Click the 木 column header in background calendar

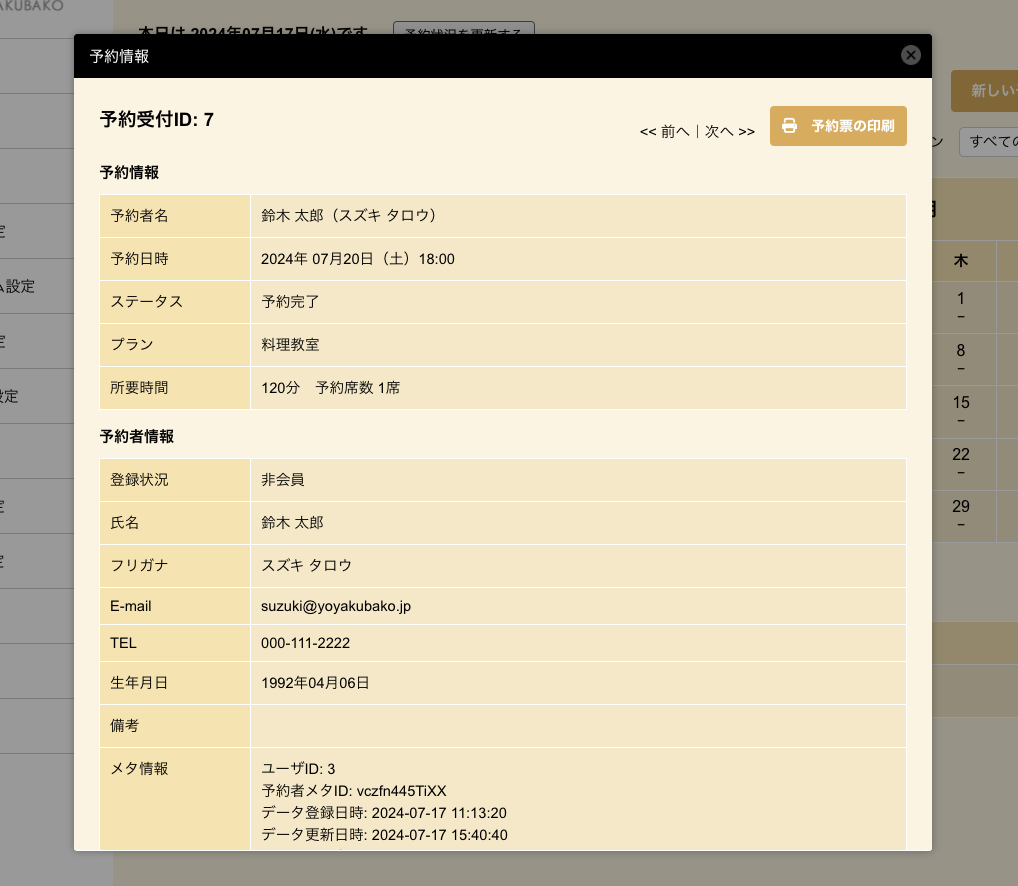click(x=961, y=261)
